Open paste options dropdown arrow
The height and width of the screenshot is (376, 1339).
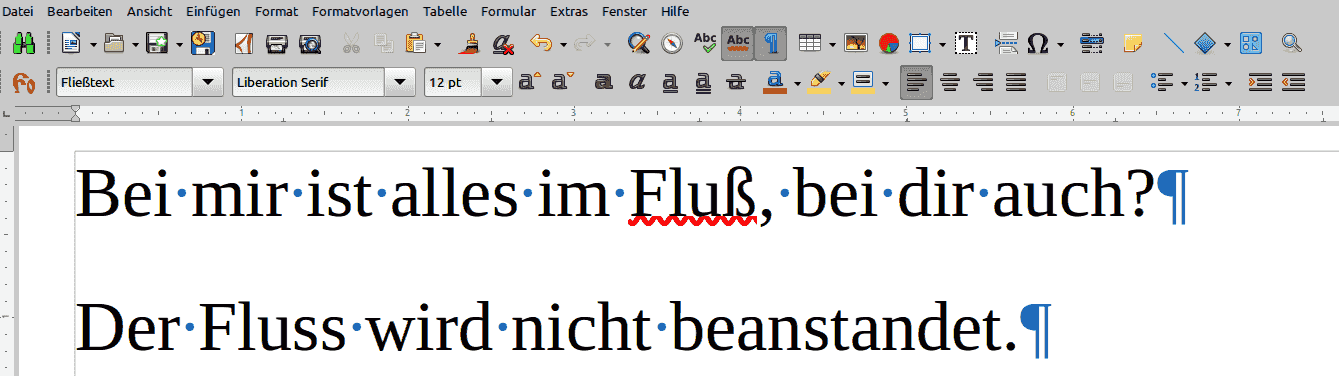(437, 44)
